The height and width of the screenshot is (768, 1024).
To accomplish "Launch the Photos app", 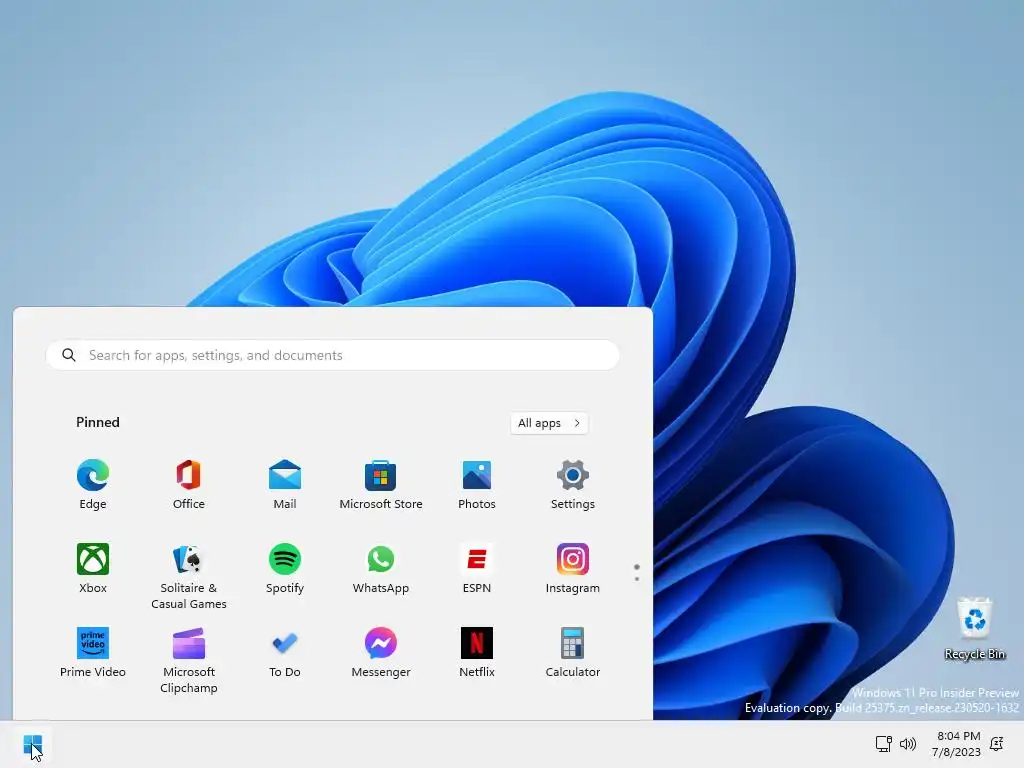I will (477, 485).
